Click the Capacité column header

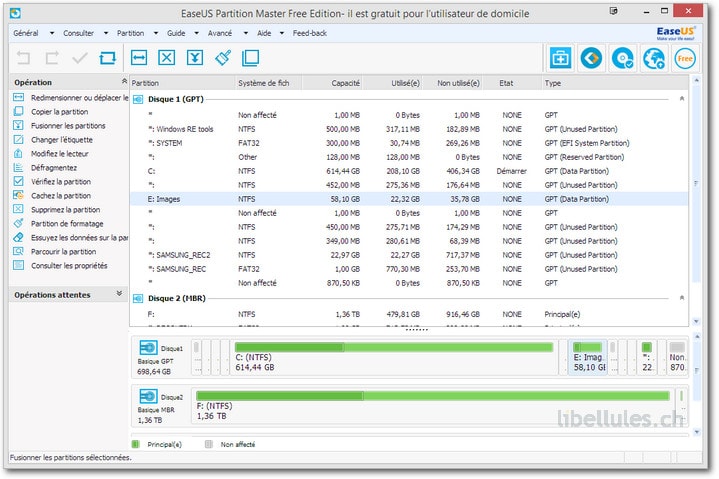pos(332,83)
